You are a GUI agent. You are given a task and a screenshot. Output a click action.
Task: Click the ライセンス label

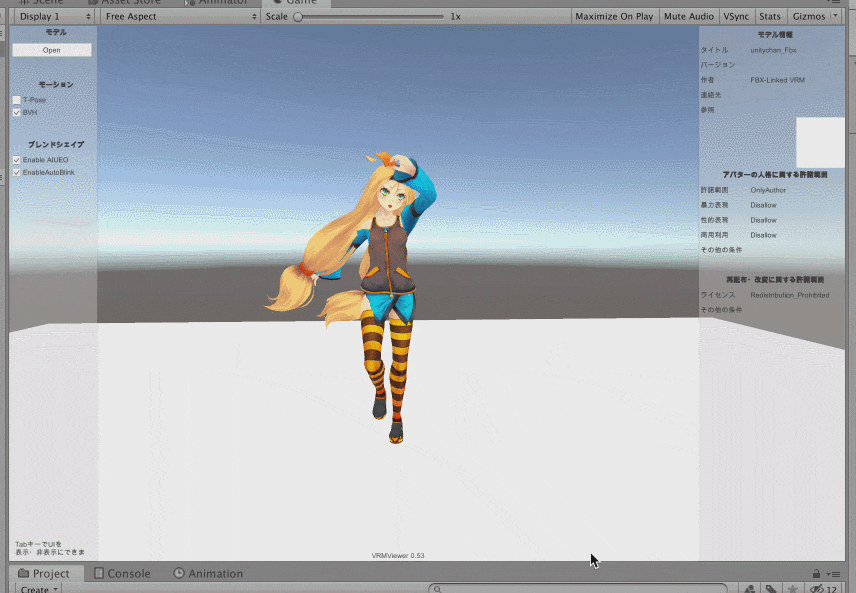pos(718,295)
